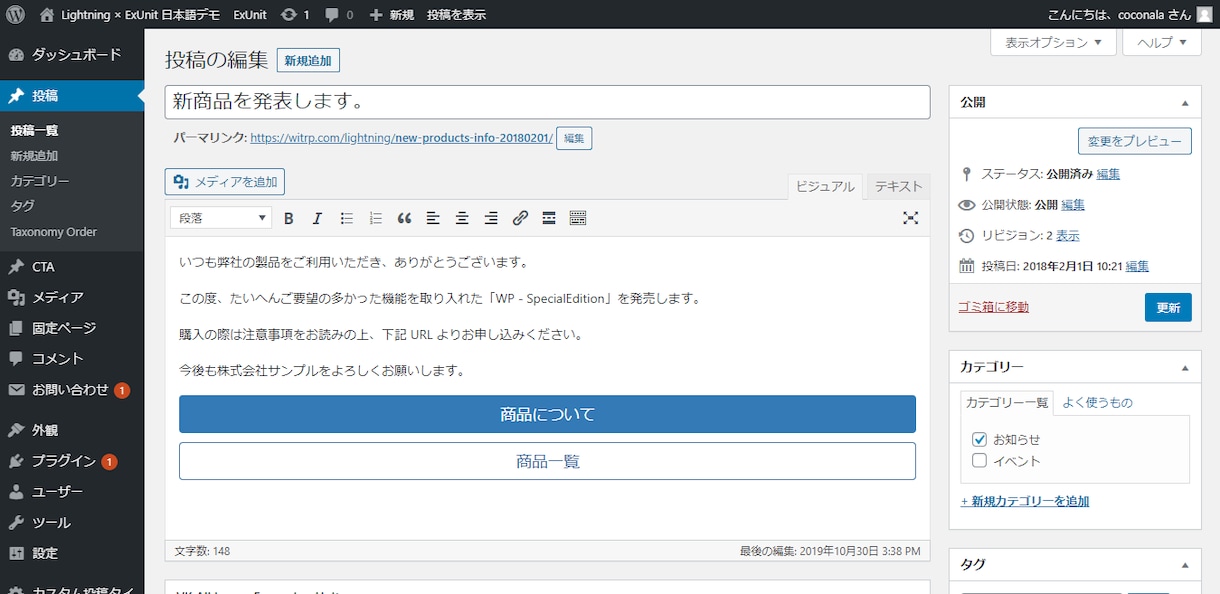Click 新規 in the admin bar
Viewport: 1220px width, 594px height.
[391, 15]
